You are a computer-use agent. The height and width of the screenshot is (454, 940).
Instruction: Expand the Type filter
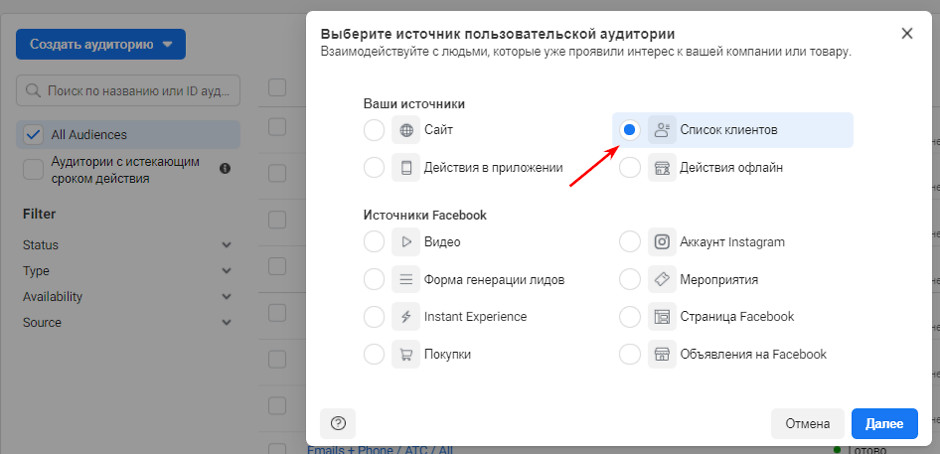tap(226, 271)
